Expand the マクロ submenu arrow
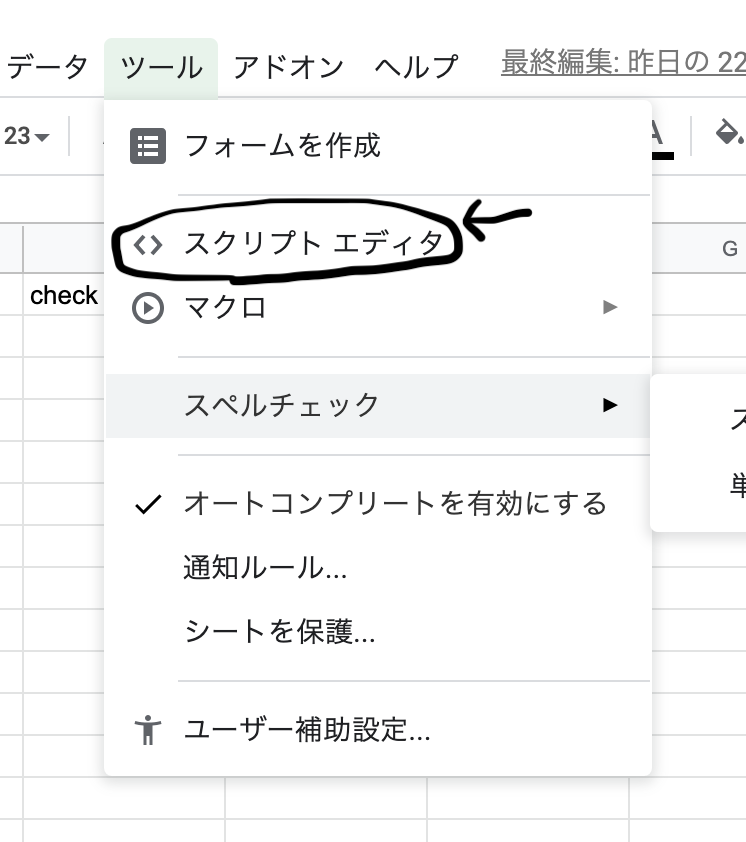746x842 pixels. click(x=610, y=307)
